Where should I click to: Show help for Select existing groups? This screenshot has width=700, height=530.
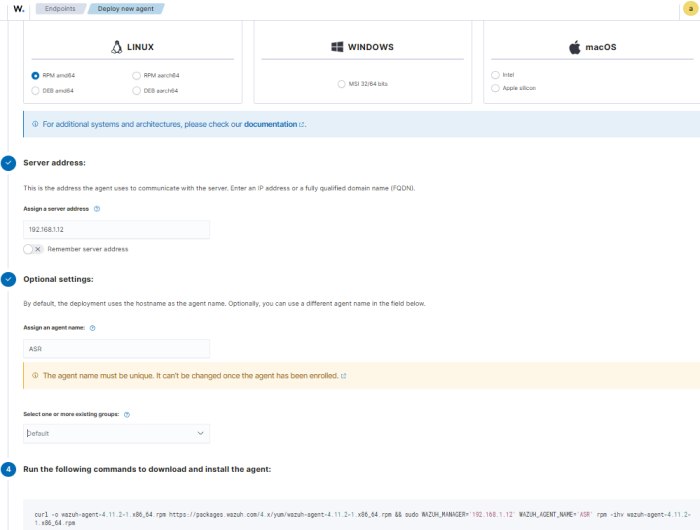point(127,414)
